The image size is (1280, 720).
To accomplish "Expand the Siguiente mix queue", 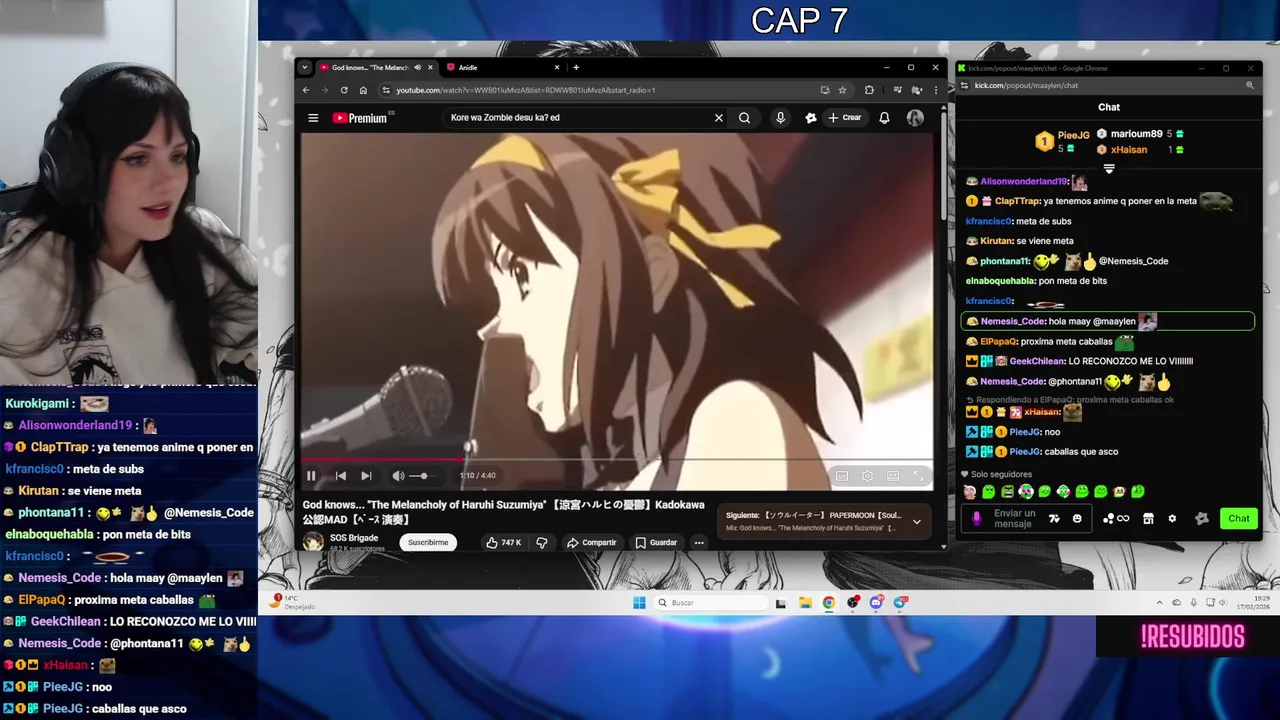I will [x=916, y=521].
